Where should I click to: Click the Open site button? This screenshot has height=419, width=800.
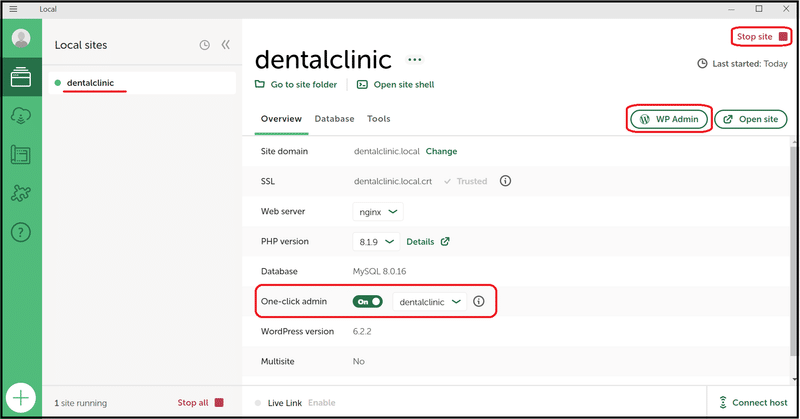751,119
